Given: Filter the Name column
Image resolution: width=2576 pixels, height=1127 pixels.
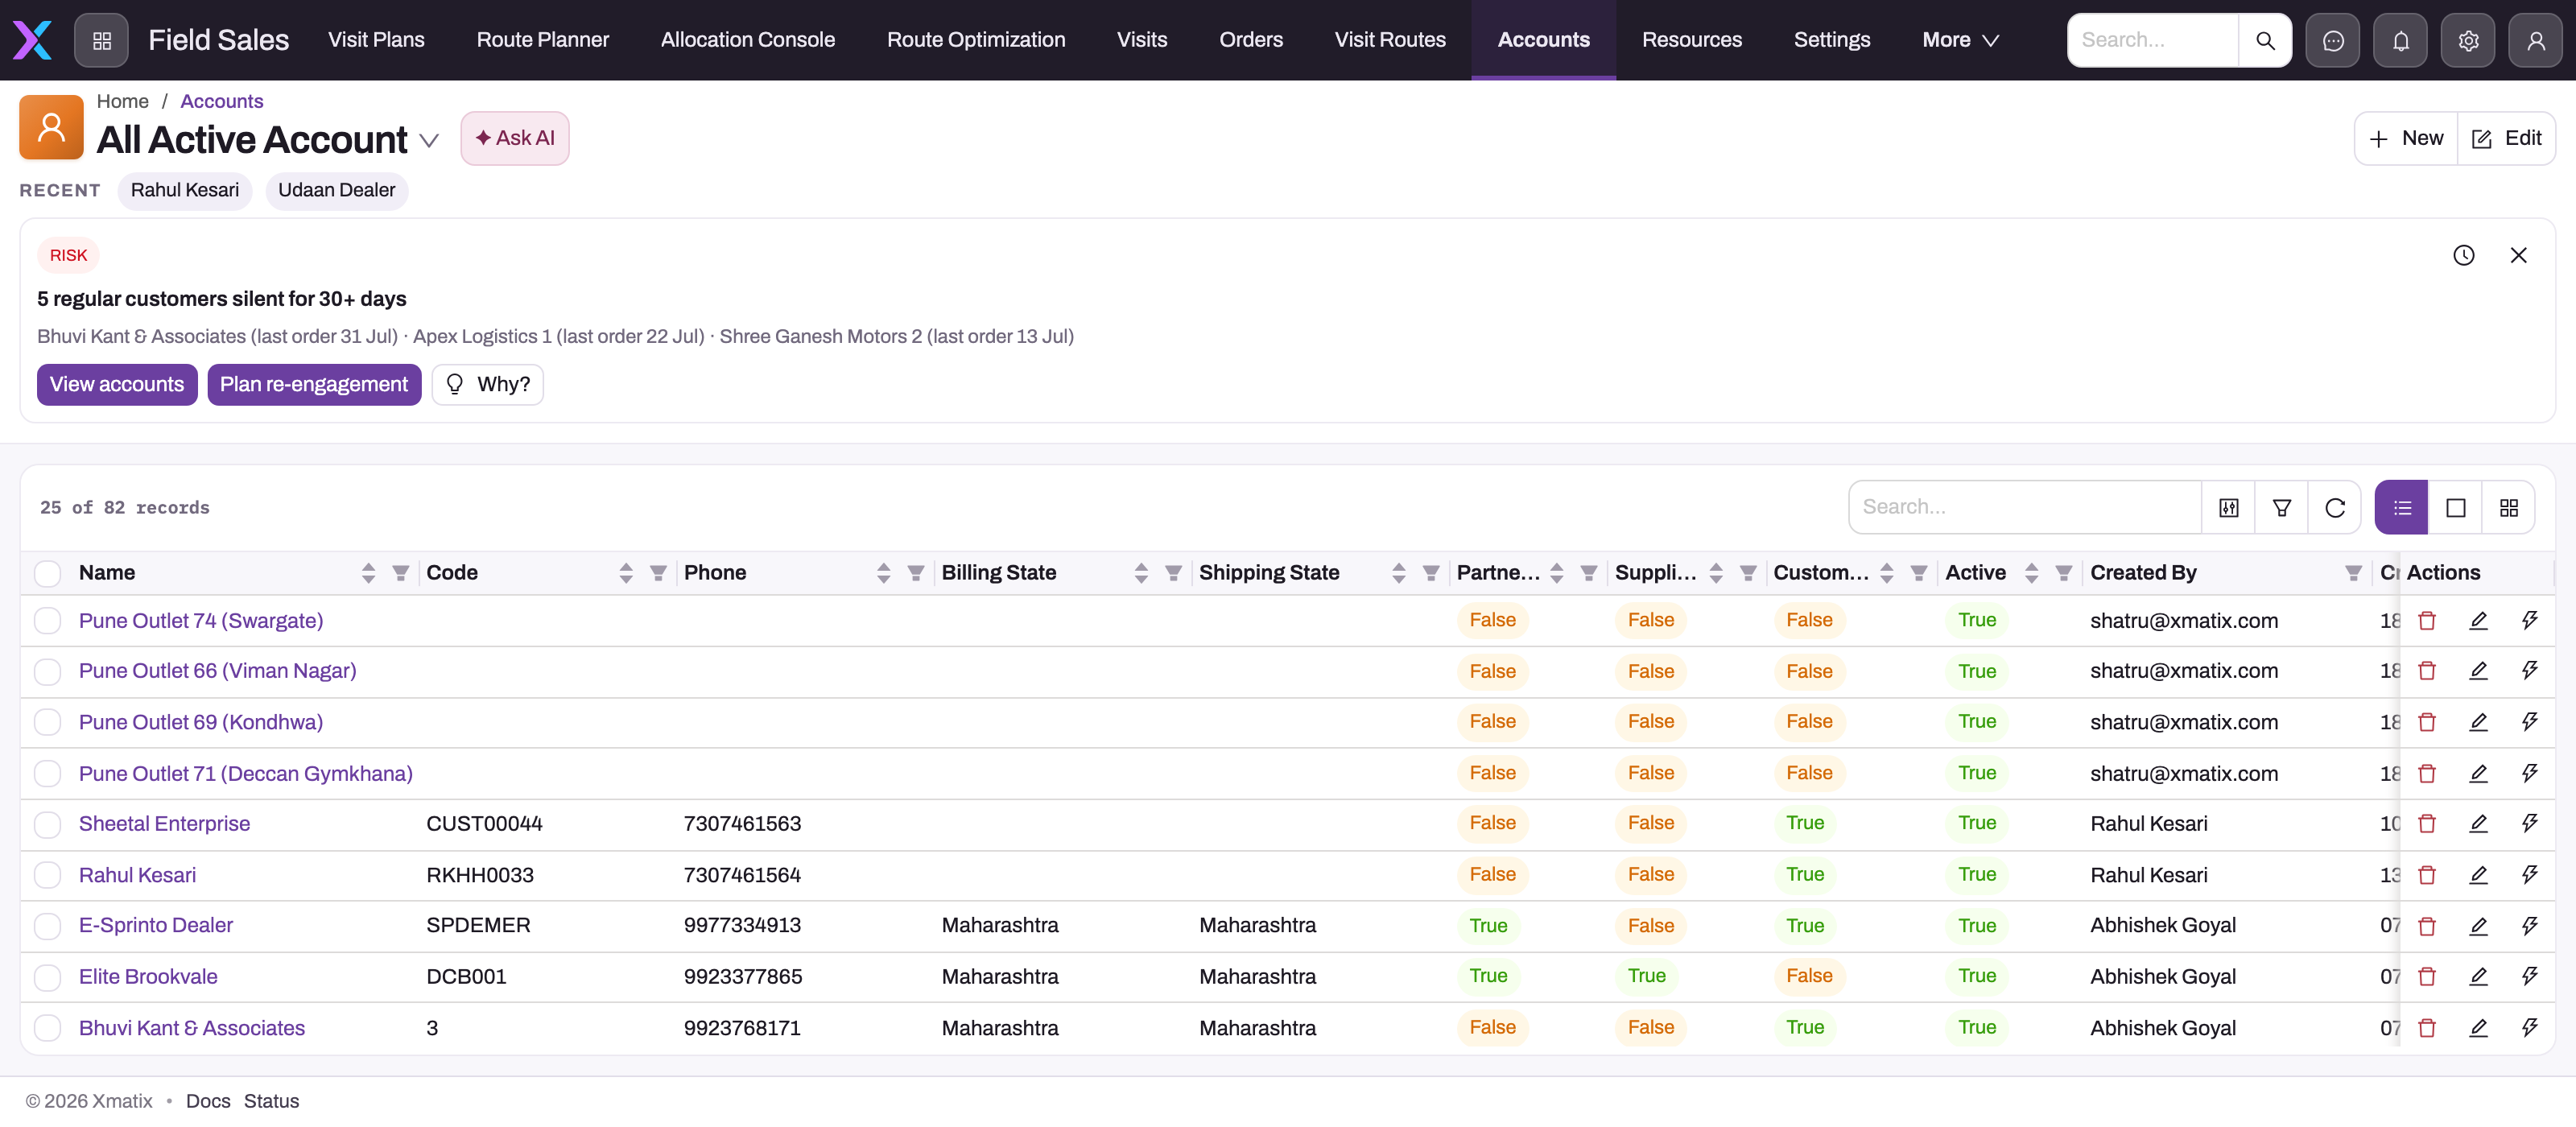Looking at the screenshot, I should coord(400,573).
